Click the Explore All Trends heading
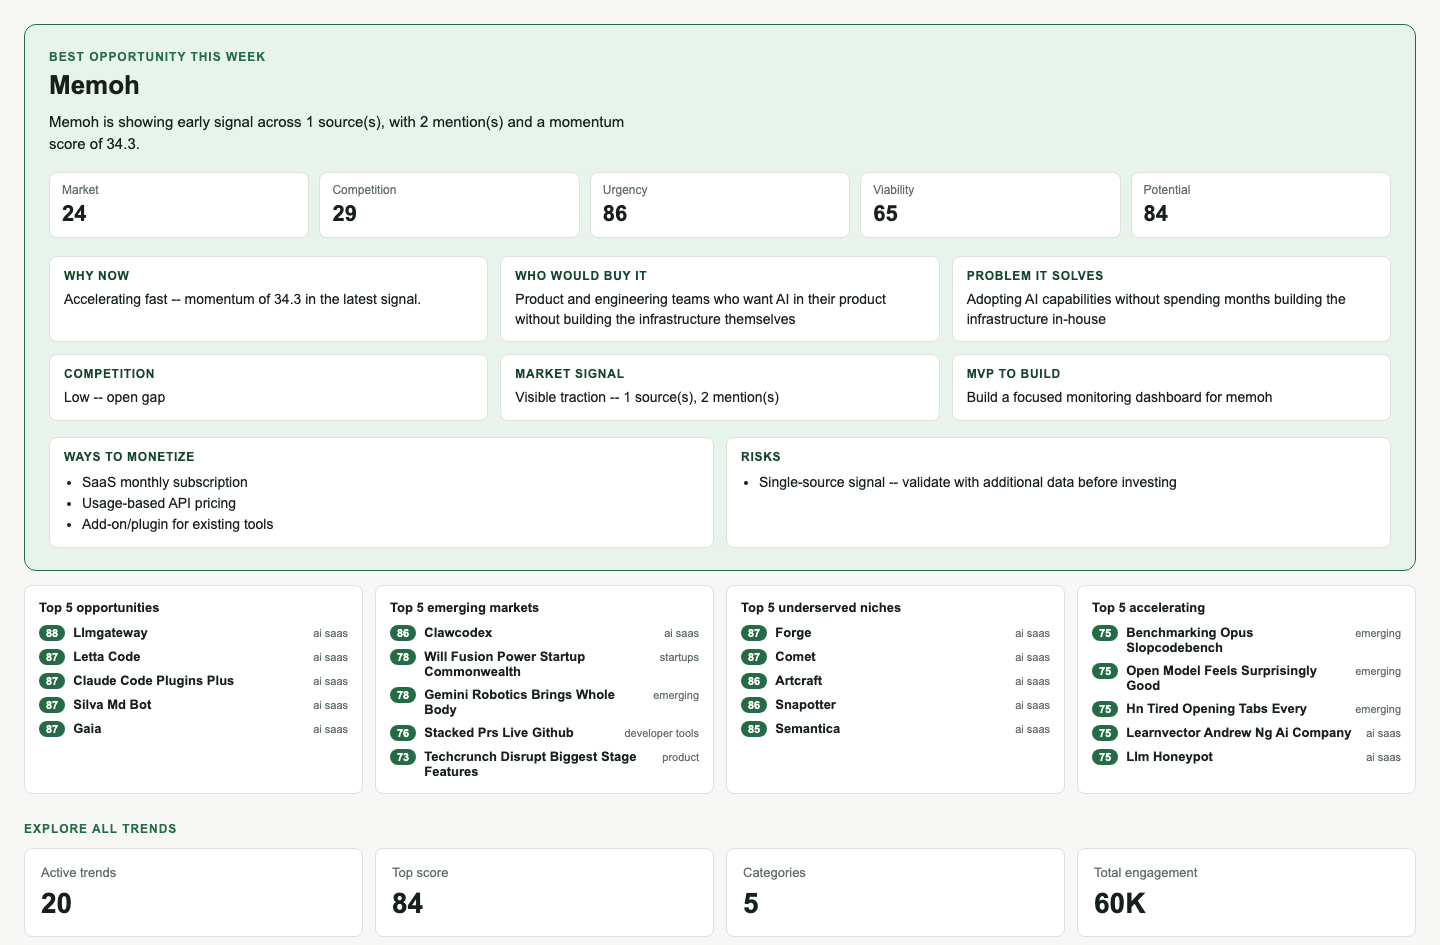Screen dimensions: 1440x945 pyautogui.click(x=100, y=829)
